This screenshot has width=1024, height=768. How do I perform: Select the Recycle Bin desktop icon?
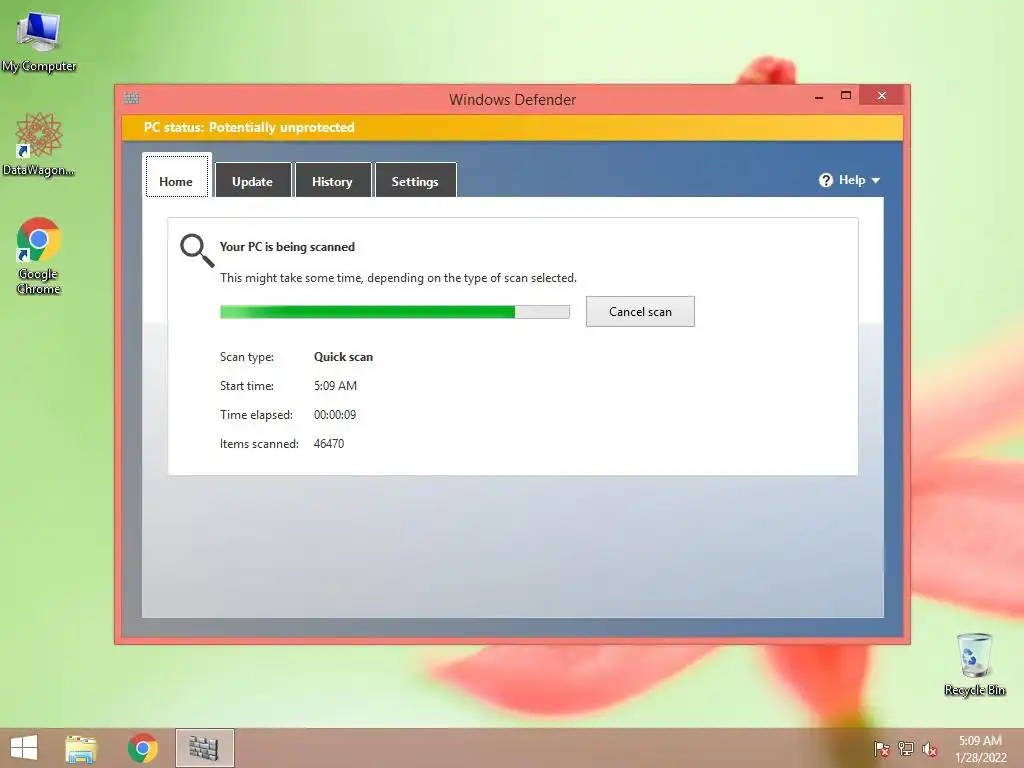tap(974, 665)
